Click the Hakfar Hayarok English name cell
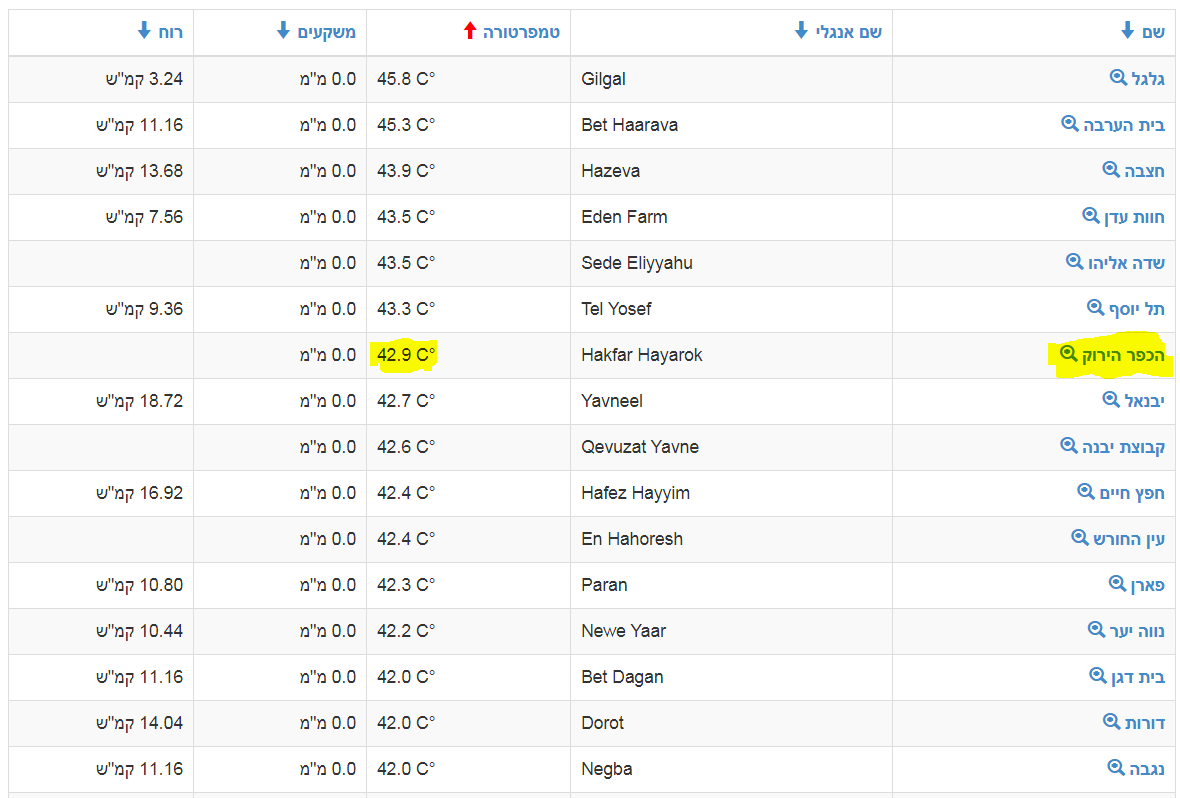The height and width of the screenshot is (798, 1180). (641, 355)
